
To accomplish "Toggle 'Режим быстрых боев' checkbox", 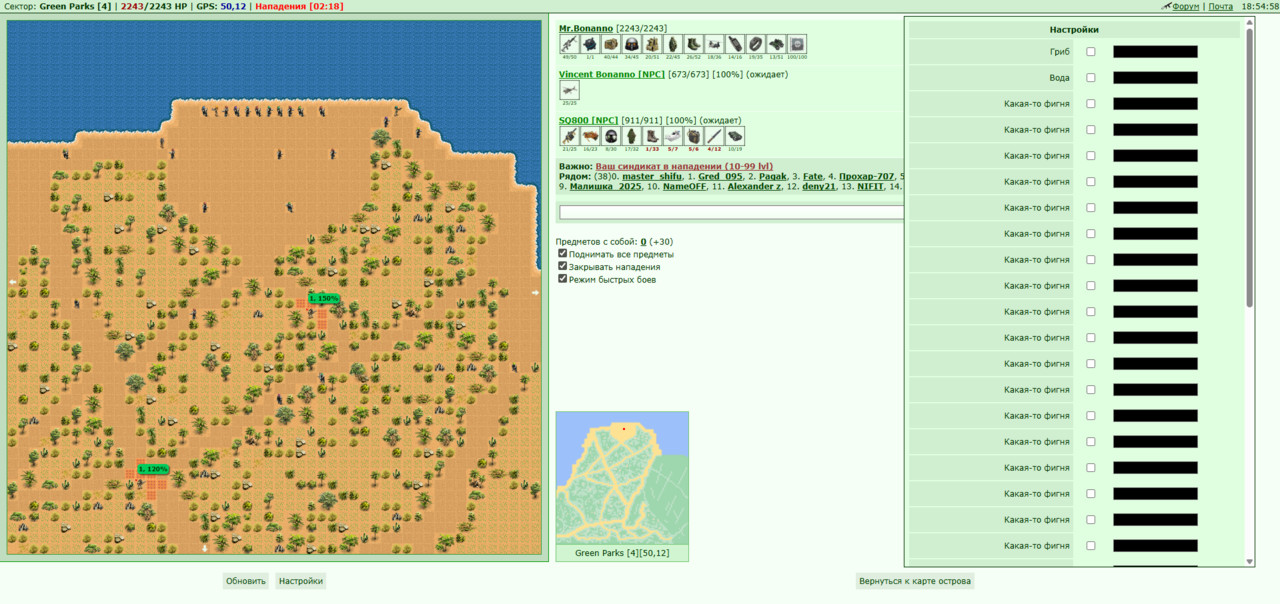I will pos(563,279).
